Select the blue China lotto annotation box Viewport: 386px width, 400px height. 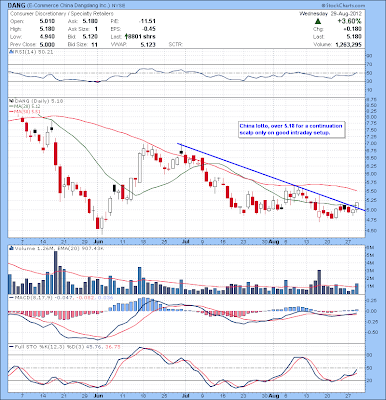tap(291, 129)
